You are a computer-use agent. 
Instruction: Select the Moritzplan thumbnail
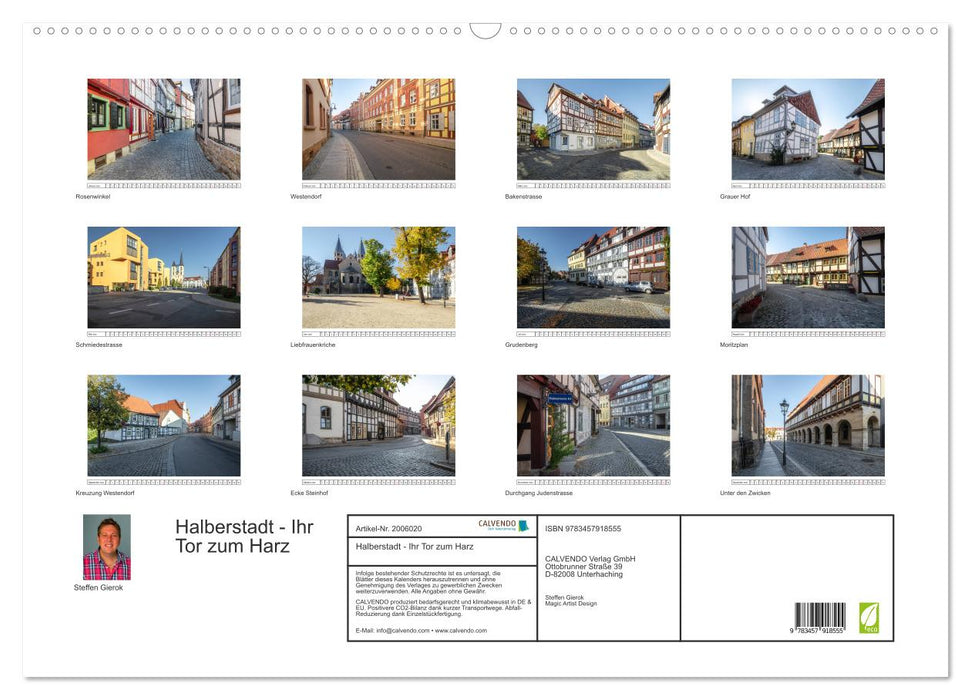pyautogui.click(x=806, y=276)
